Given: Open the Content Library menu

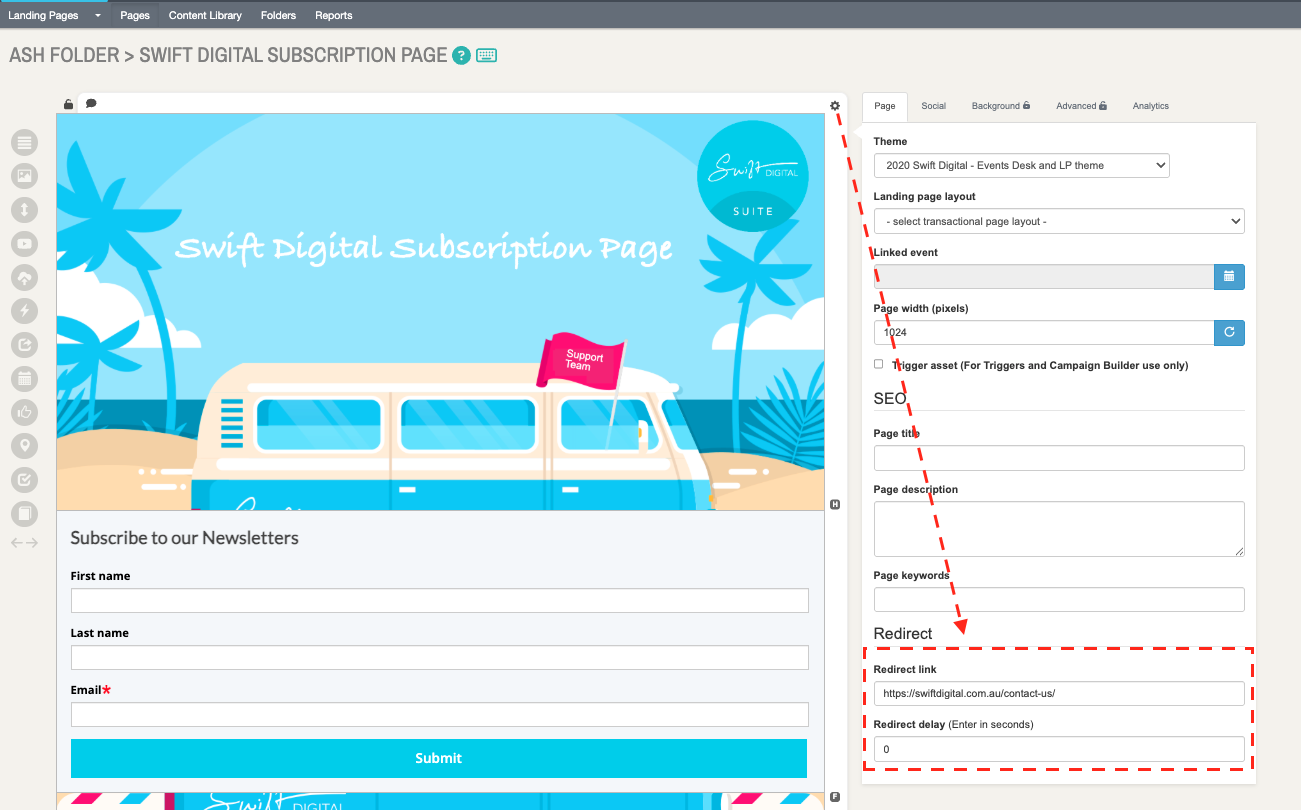Looking at the screenshot, I should tap(205, 15).
